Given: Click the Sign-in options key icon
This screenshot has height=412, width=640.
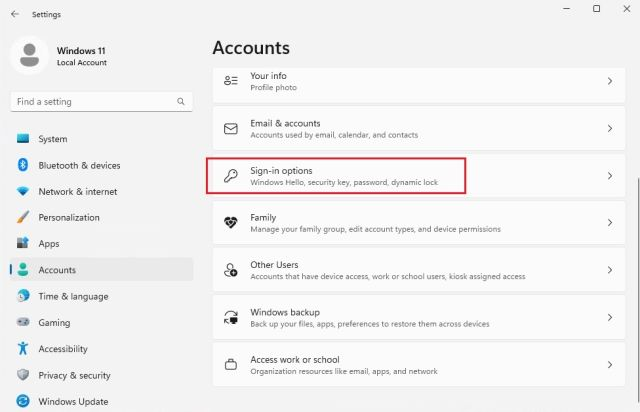Looking at the screenshot, I should 231,176.
